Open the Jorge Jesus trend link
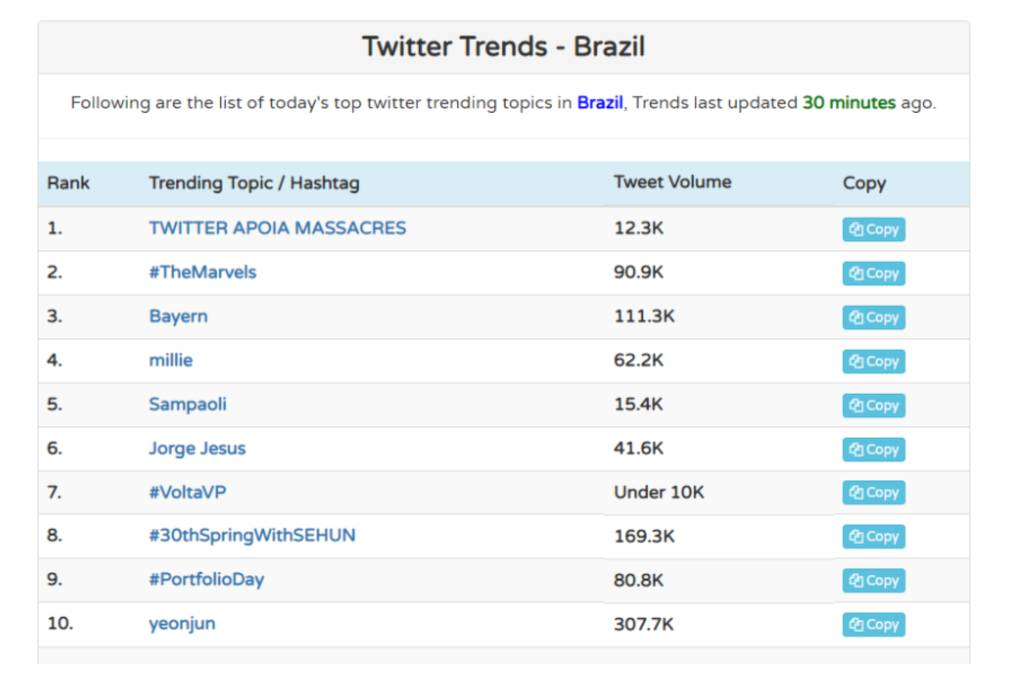The image size is (1024, 683). coord(197,448)
